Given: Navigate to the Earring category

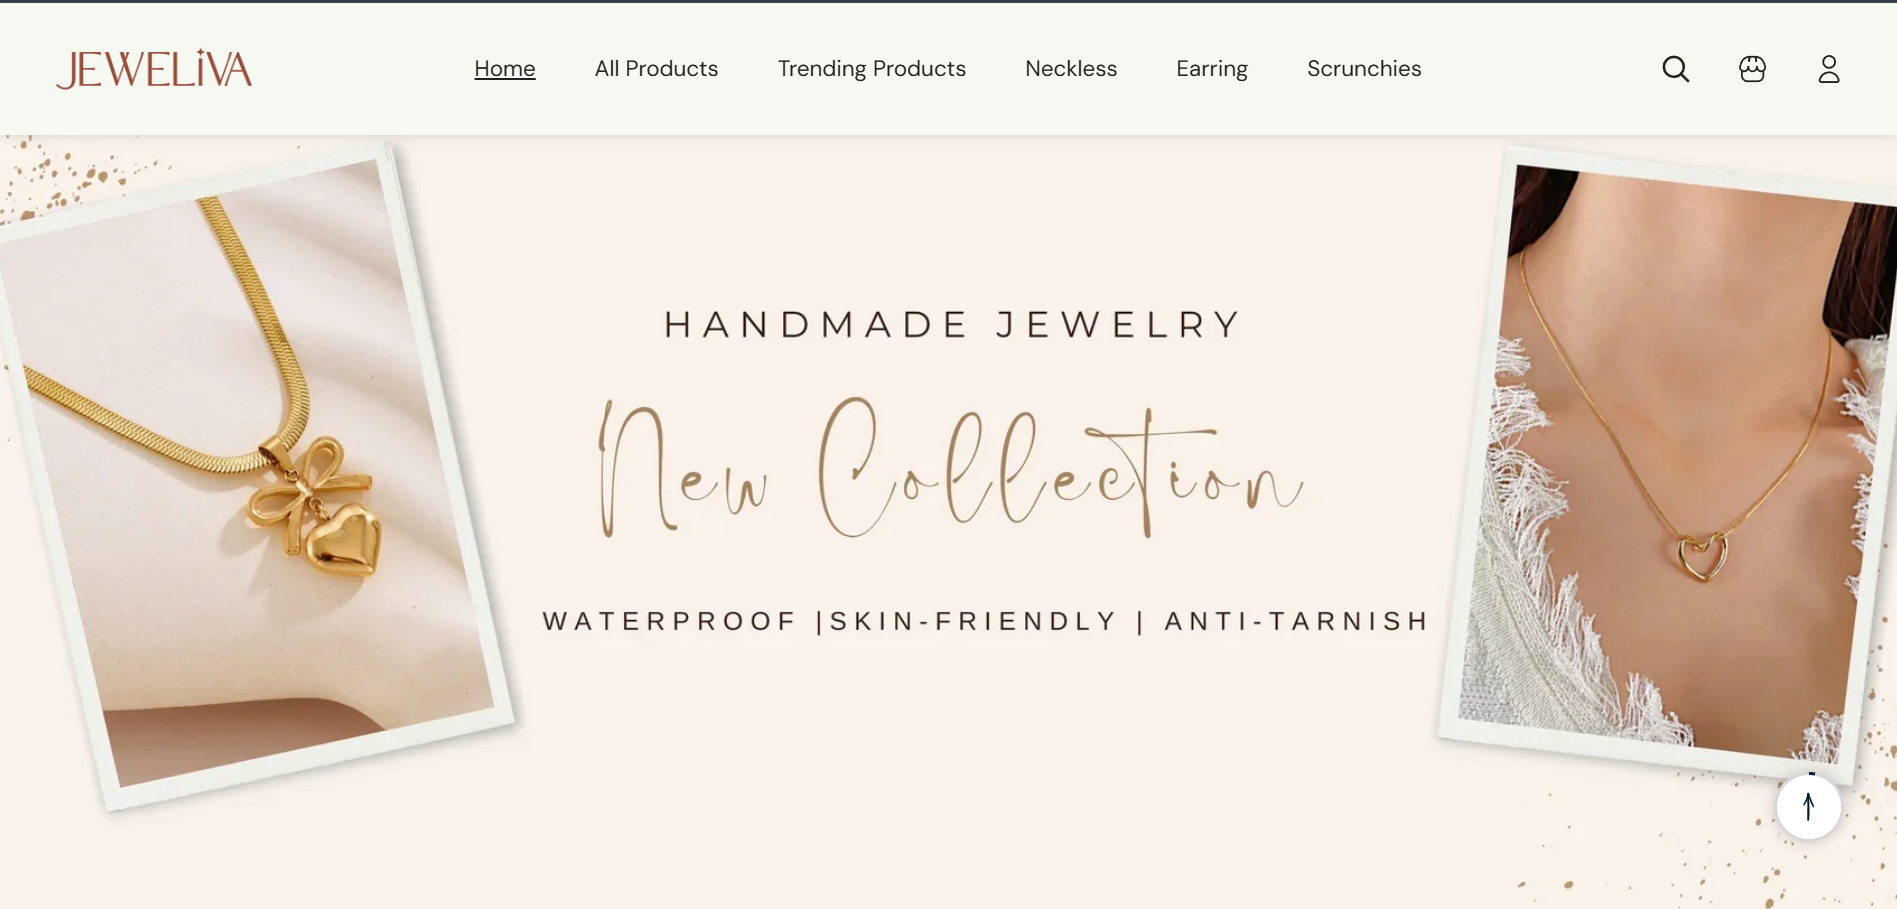Looking at the screenshot, I should (x=1211, y=69).
